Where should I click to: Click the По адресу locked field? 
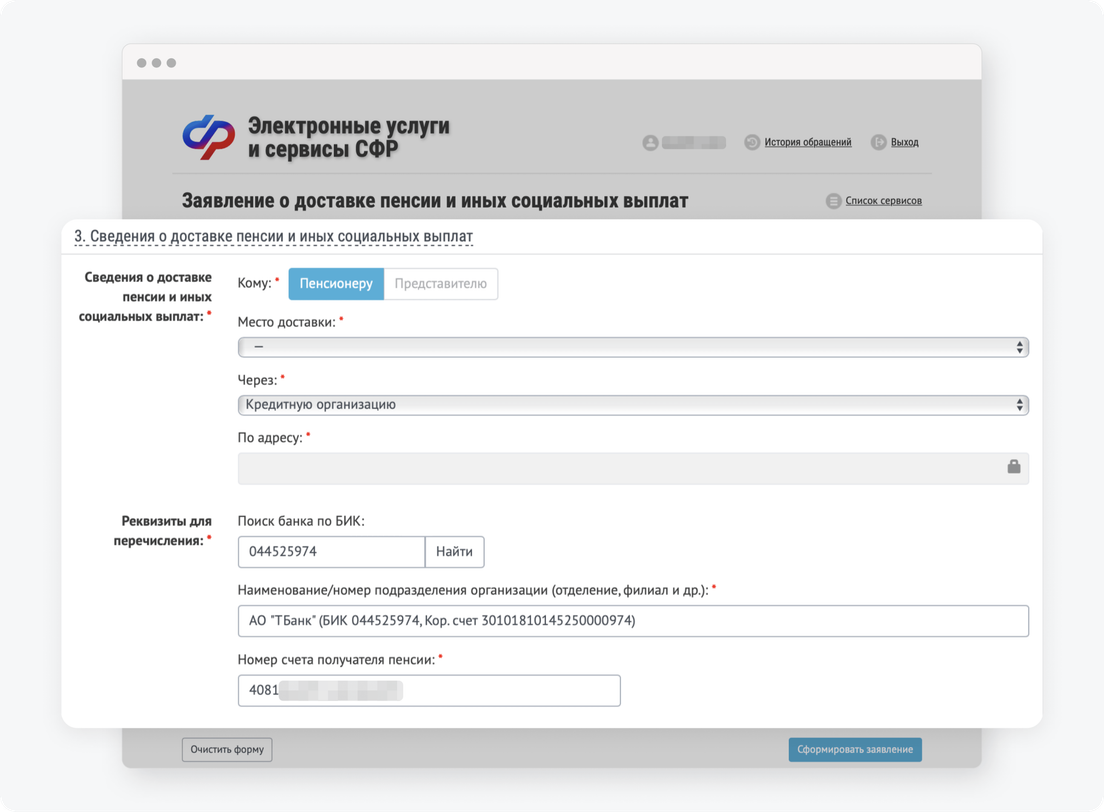633,468
